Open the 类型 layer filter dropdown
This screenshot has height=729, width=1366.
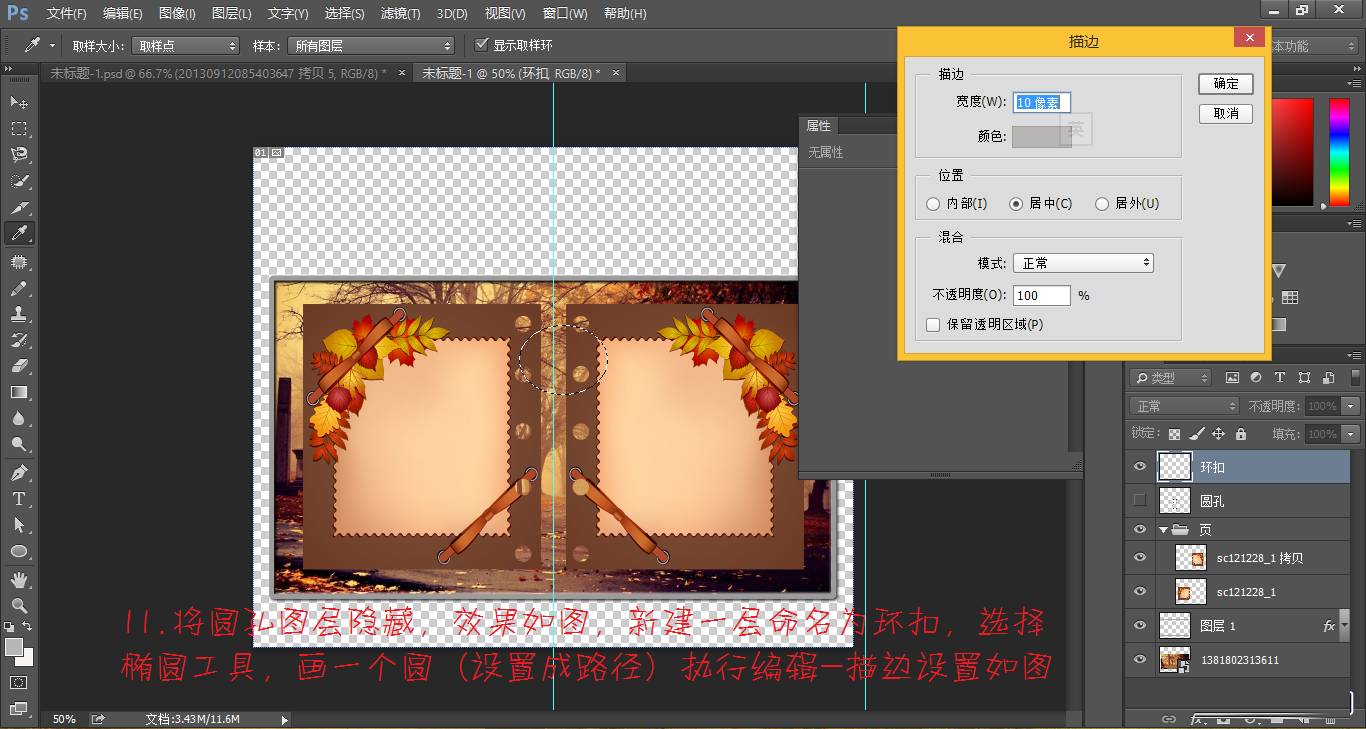pyautogui.click(x=1171, y=378)
